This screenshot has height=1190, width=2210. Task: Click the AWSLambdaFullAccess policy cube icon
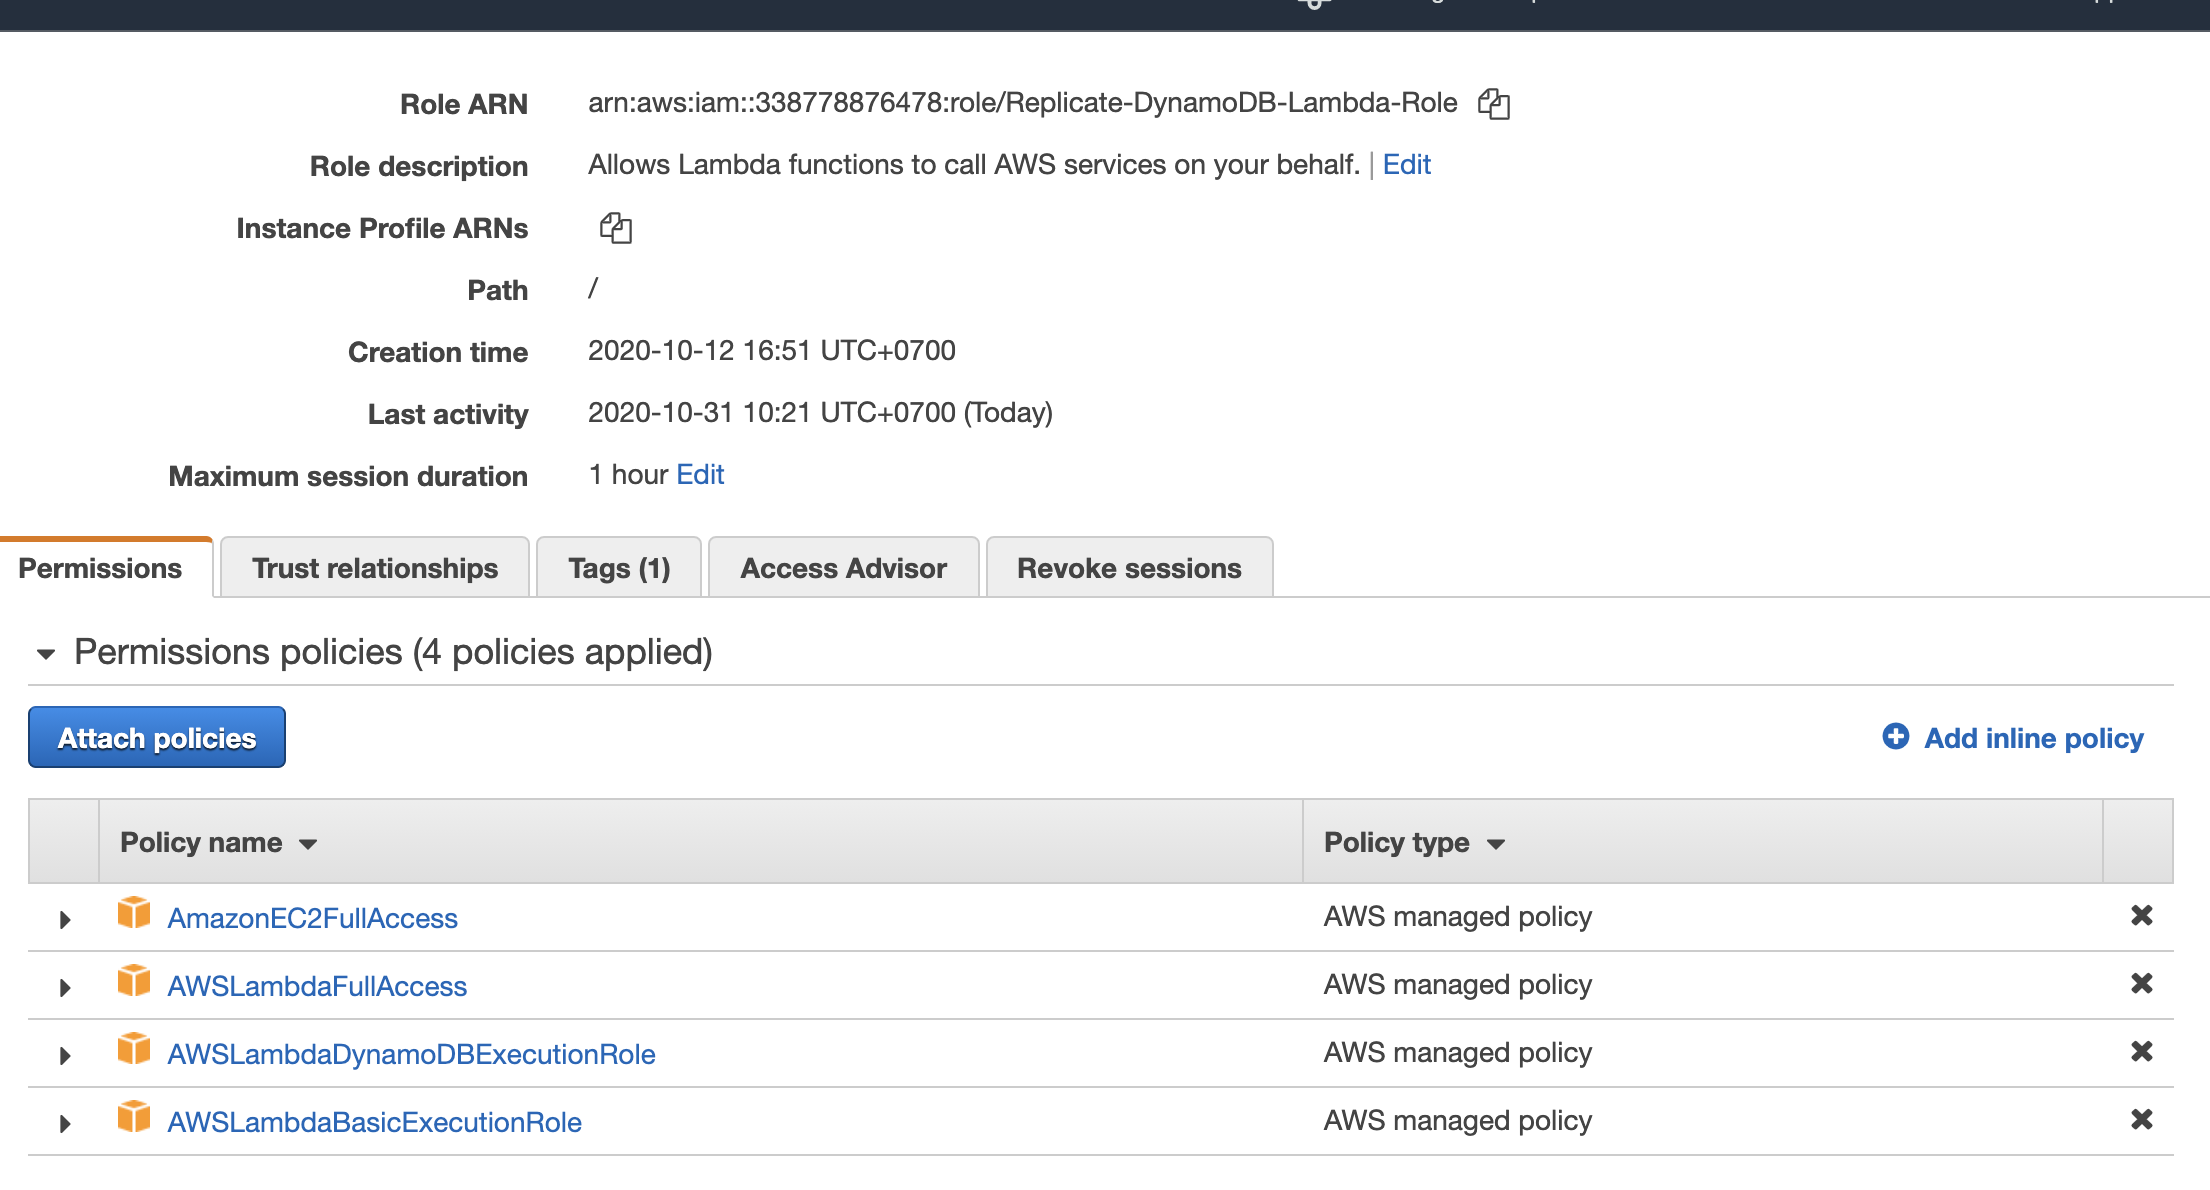[133, 981]
